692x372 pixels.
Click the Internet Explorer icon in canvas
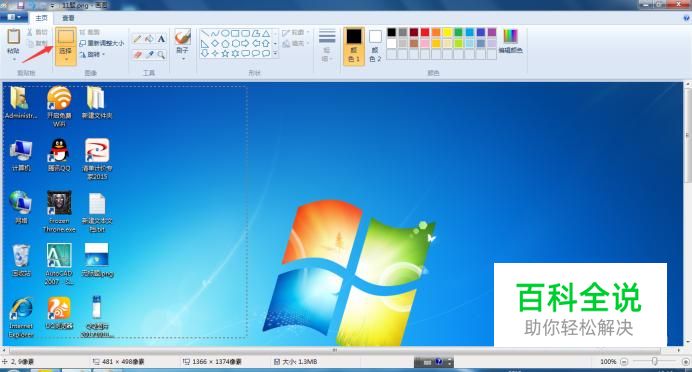pos(21,308)
